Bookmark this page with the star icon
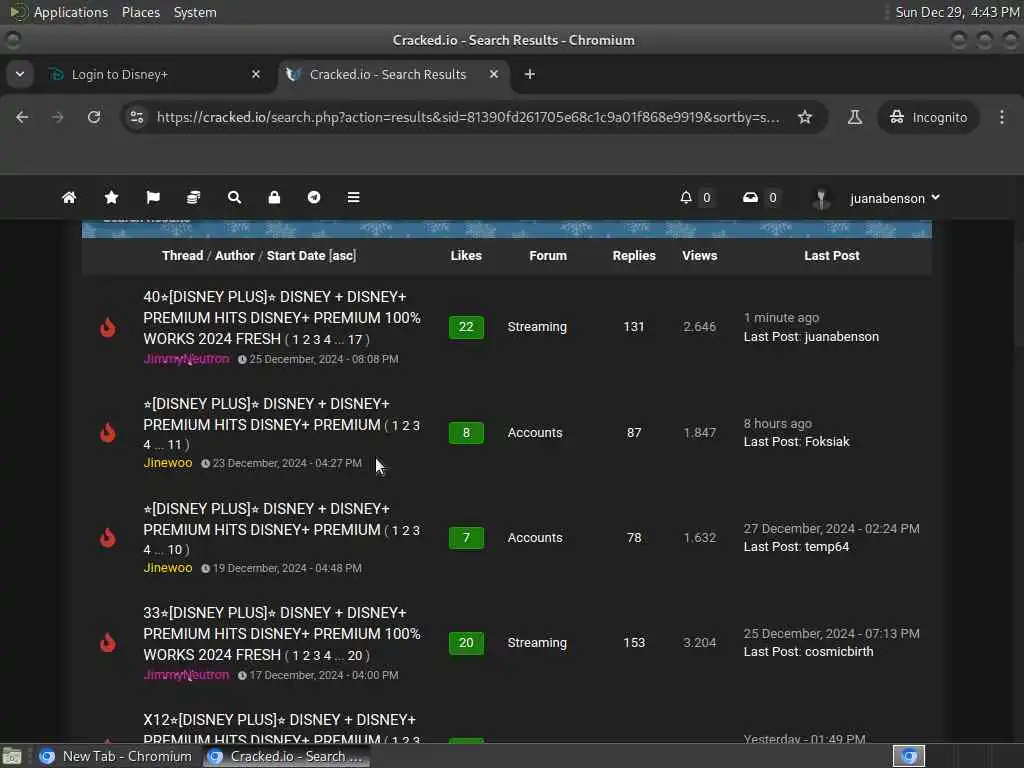Image resolution: width=1024 pixels, height=768 pixels. (805, 118)
